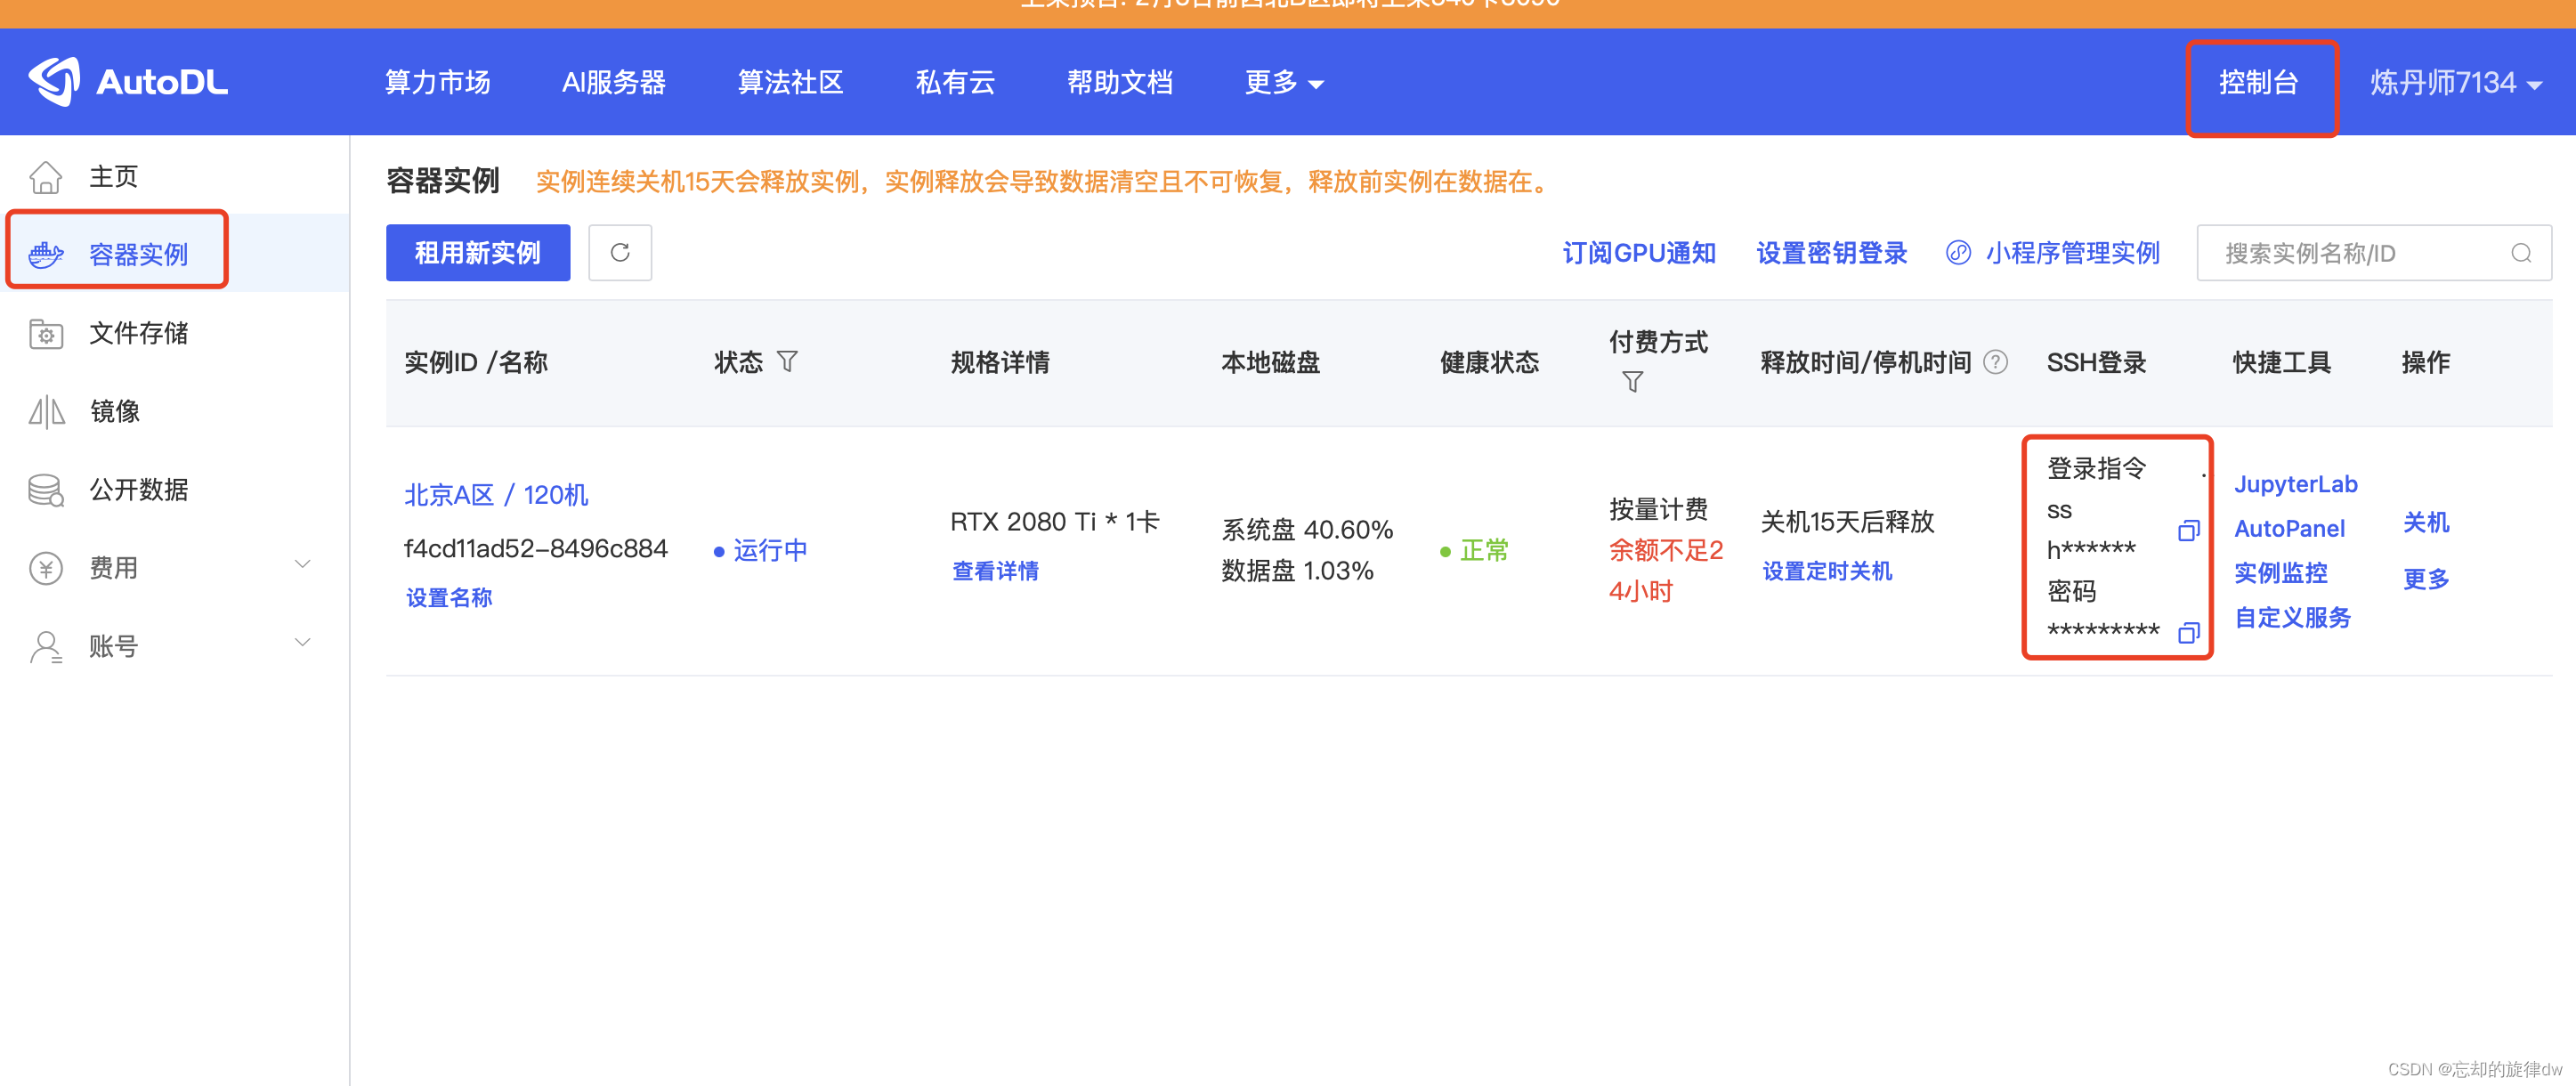Expand the 费用 sidebar section

click(114, 567)
